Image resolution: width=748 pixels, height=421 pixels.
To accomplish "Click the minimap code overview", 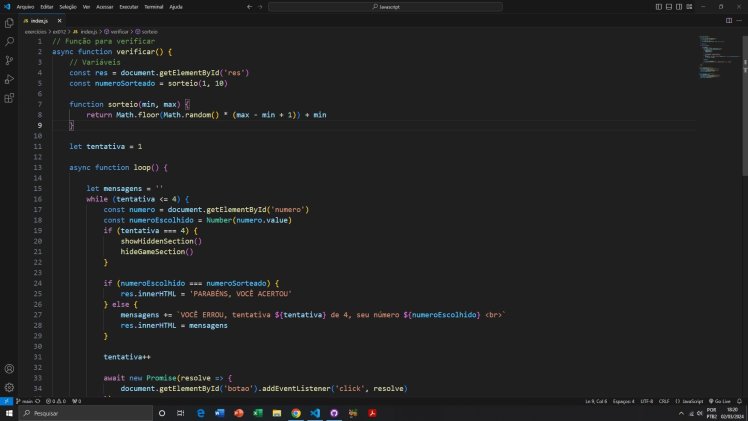I will click(719, 57).
